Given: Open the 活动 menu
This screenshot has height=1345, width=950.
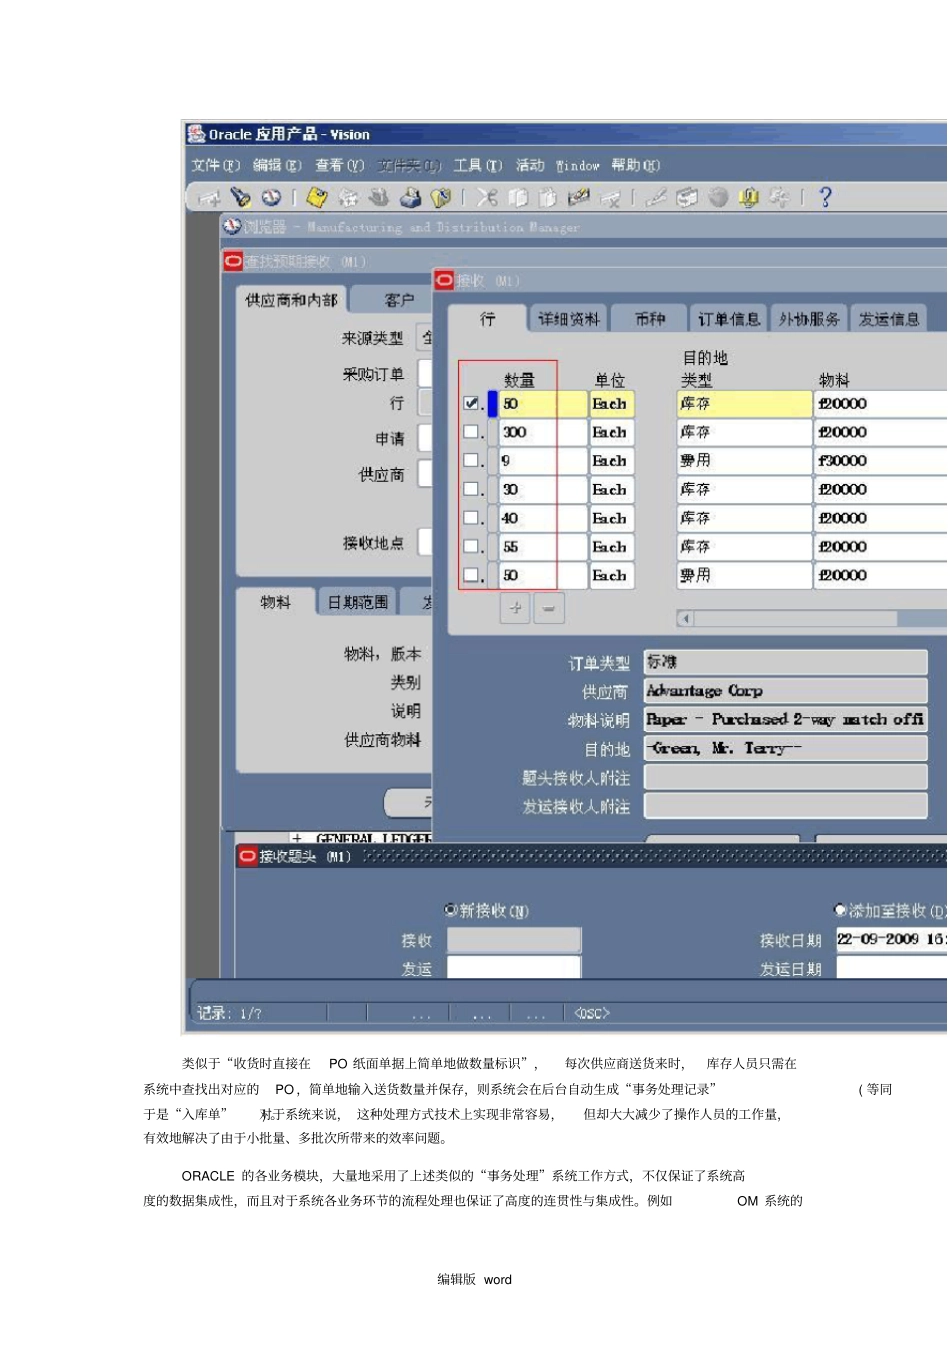Looking at the screenshot, I should pos(530,165).
